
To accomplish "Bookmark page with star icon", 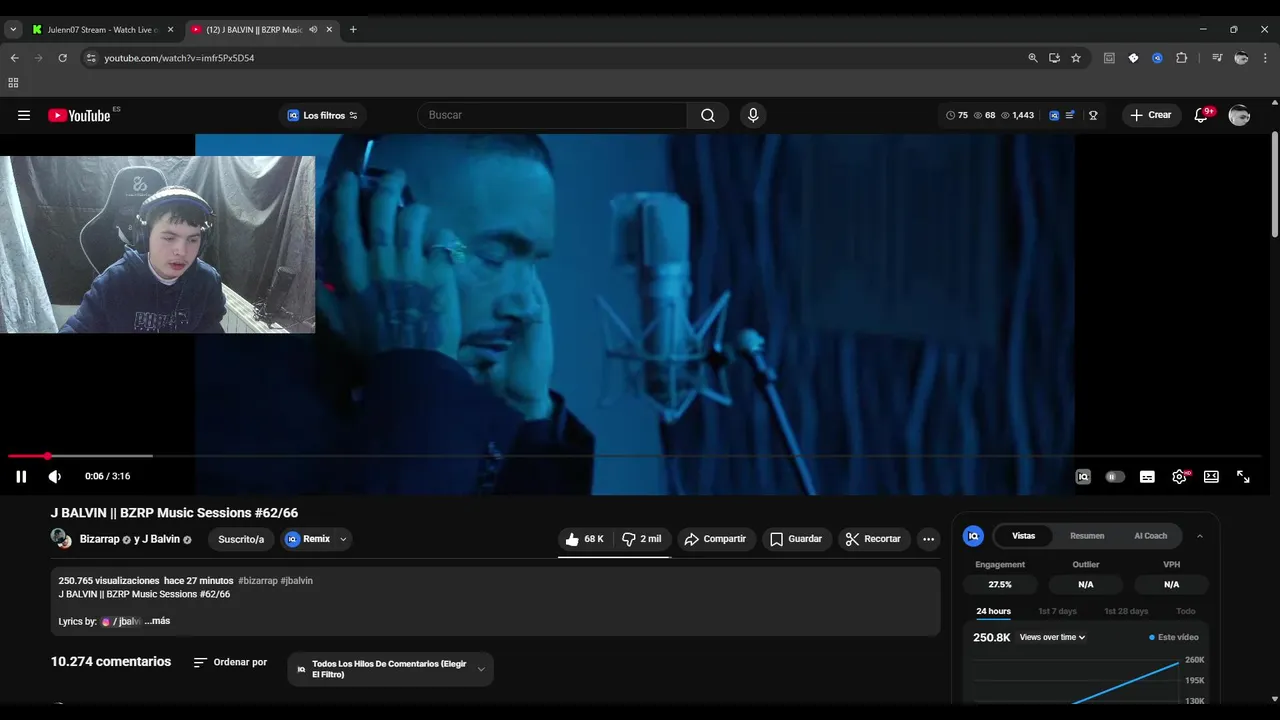I will (1076, 58).
